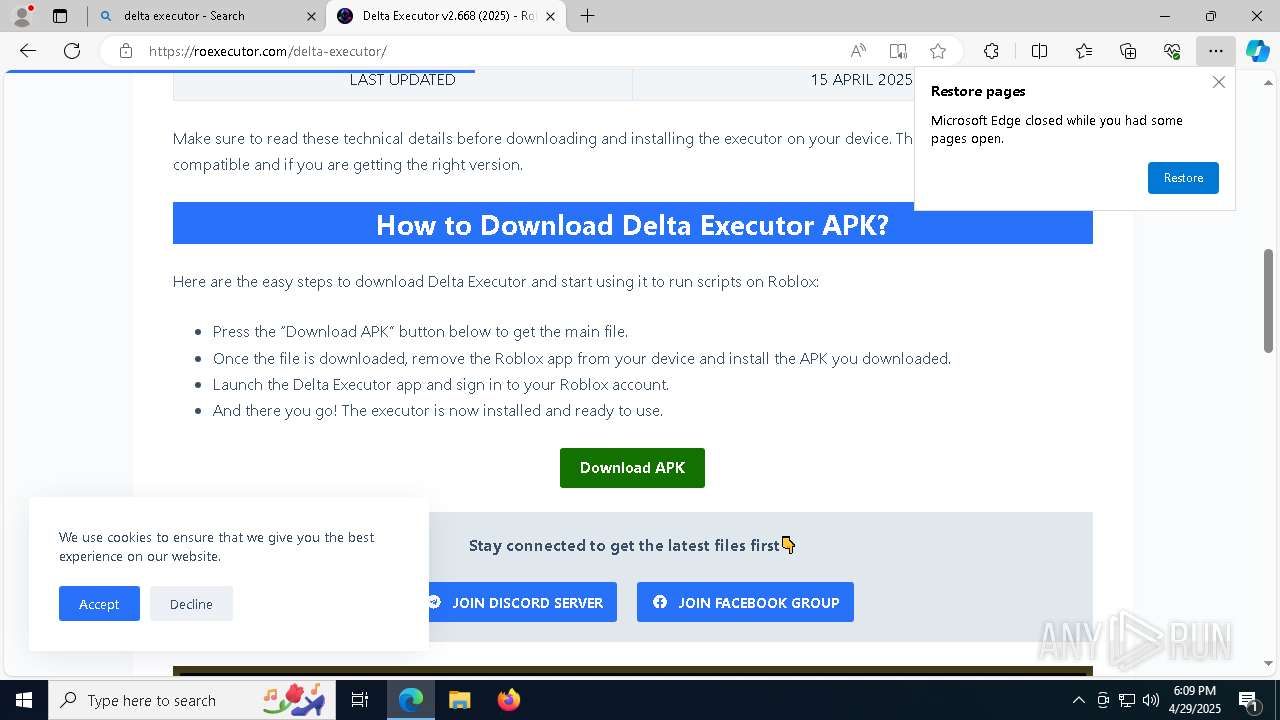Toggle split screen view
This screenshot has width=1280, height=720.
[x=1039, y=51]
